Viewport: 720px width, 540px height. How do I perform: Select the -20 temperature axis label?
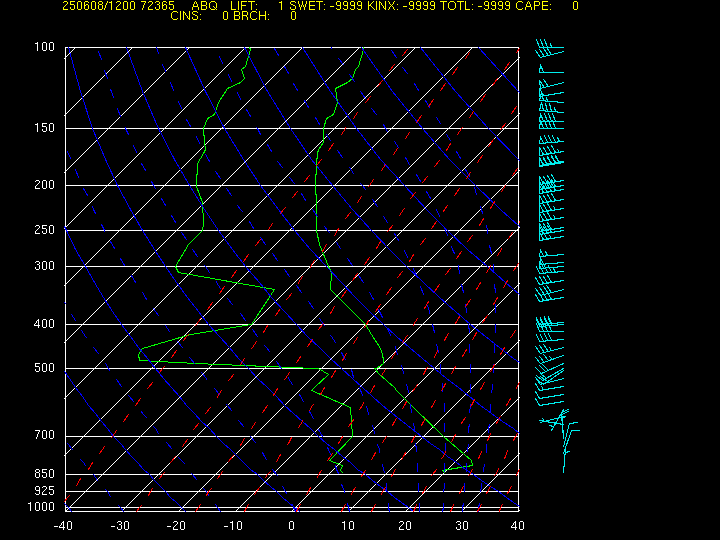coord(175,526)
